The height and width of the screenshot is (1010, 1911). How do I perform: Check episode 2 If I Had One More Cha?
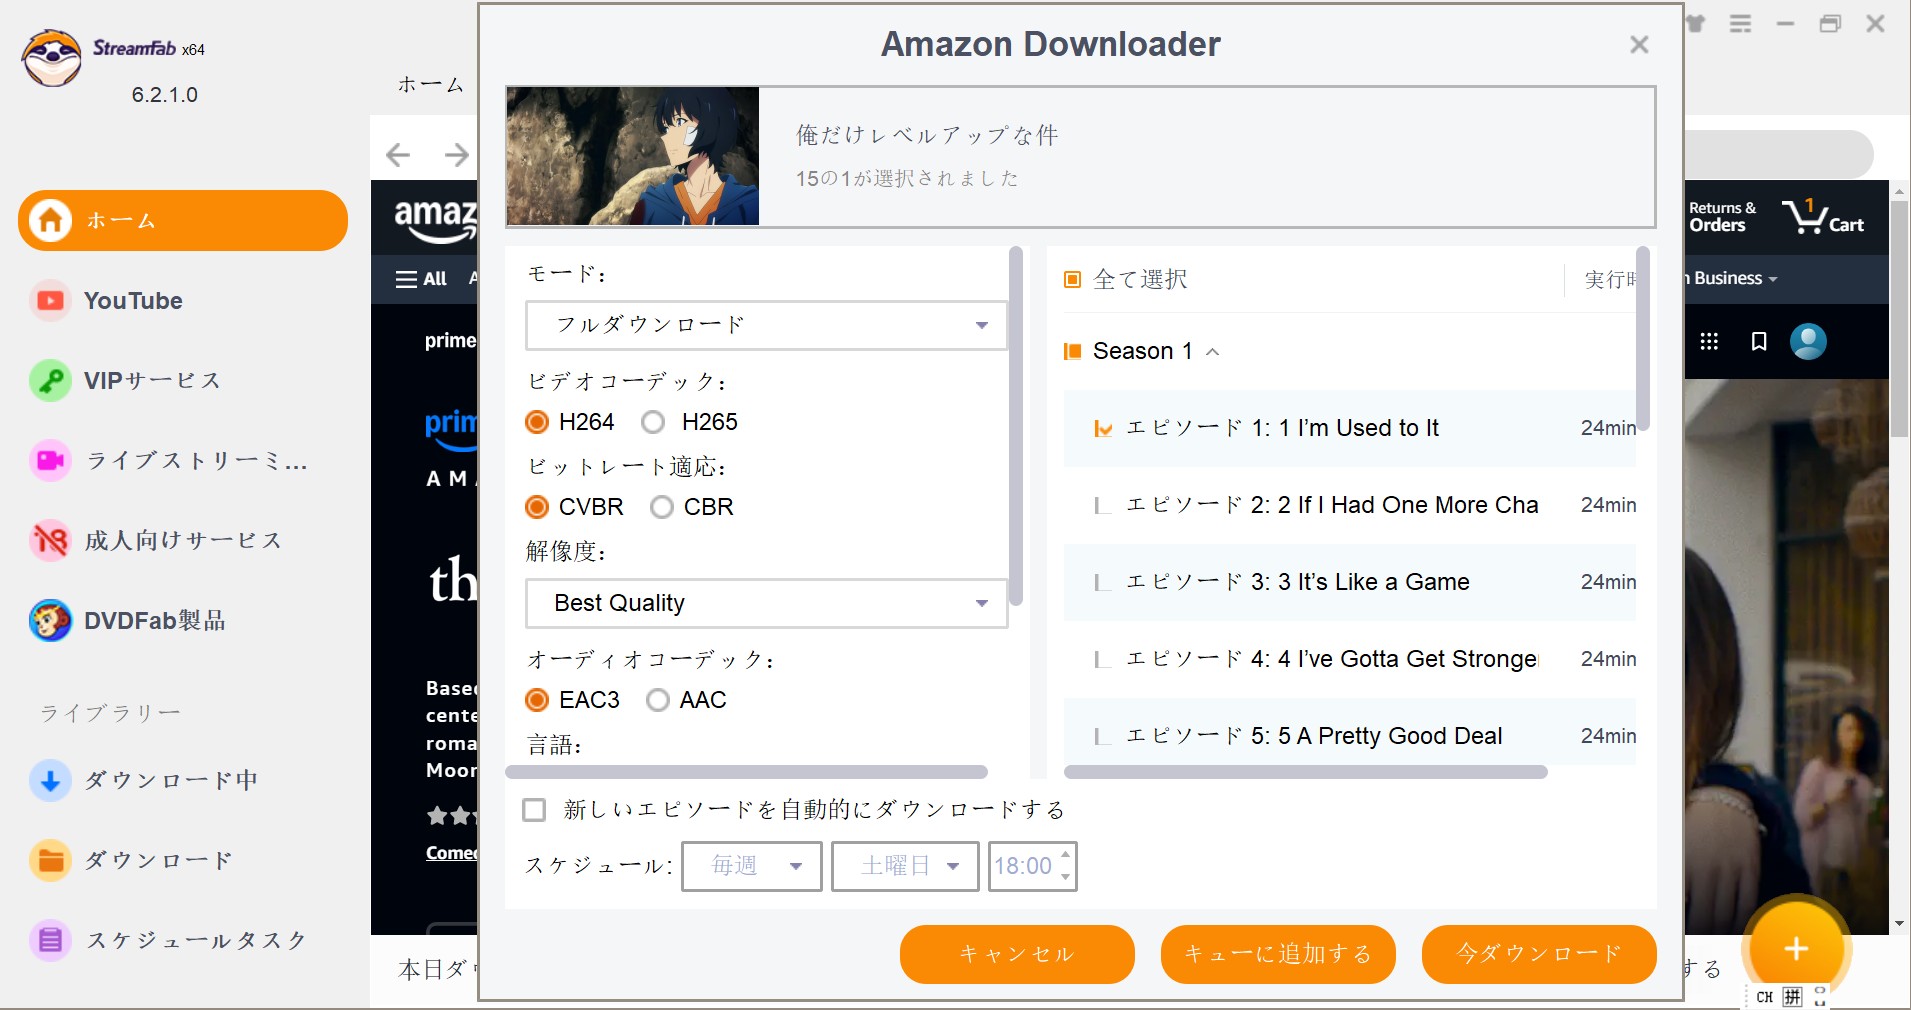1103,506
